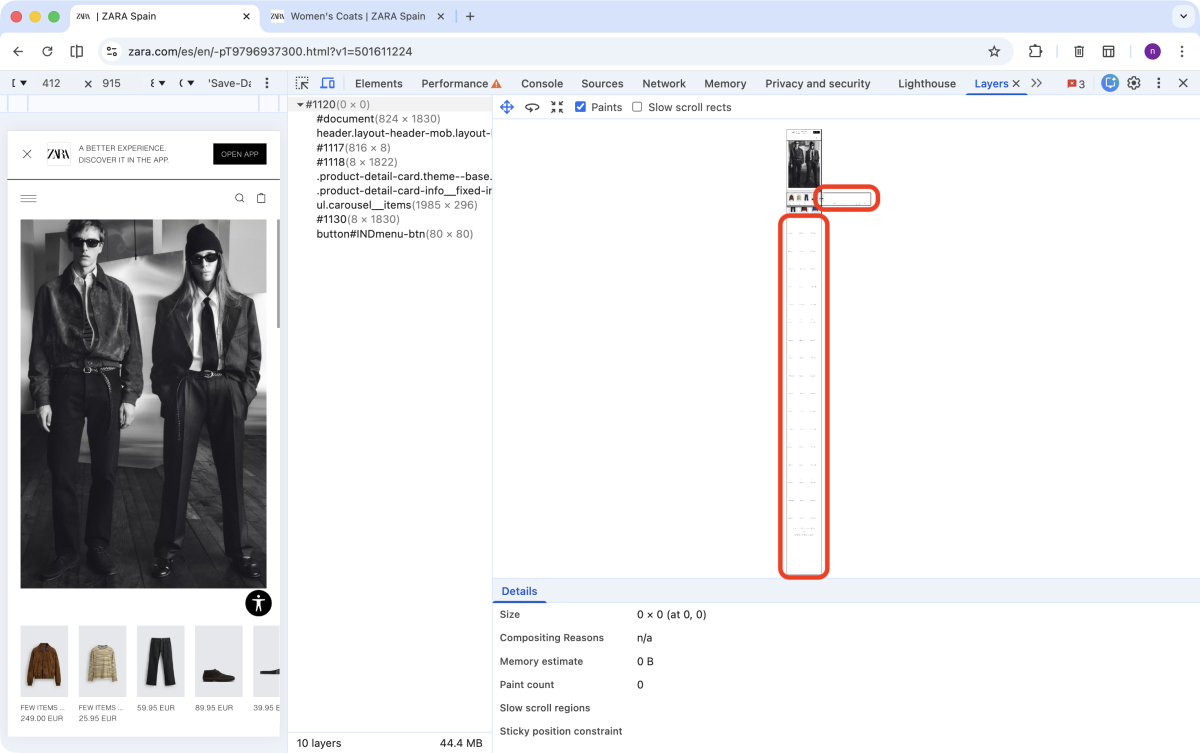Click the OPEN APP button on ZARA banner

coord(240,154)
